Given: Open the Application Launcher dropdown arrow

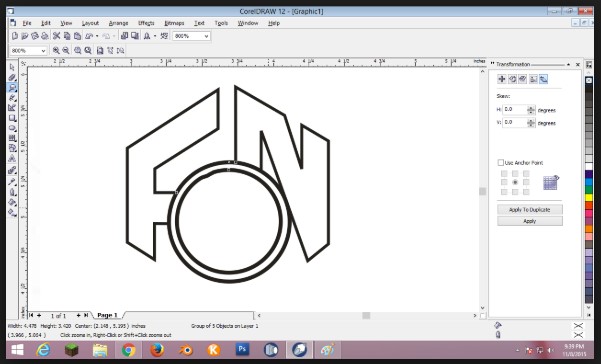Looking at the screenshot, I should click(155, 36).
